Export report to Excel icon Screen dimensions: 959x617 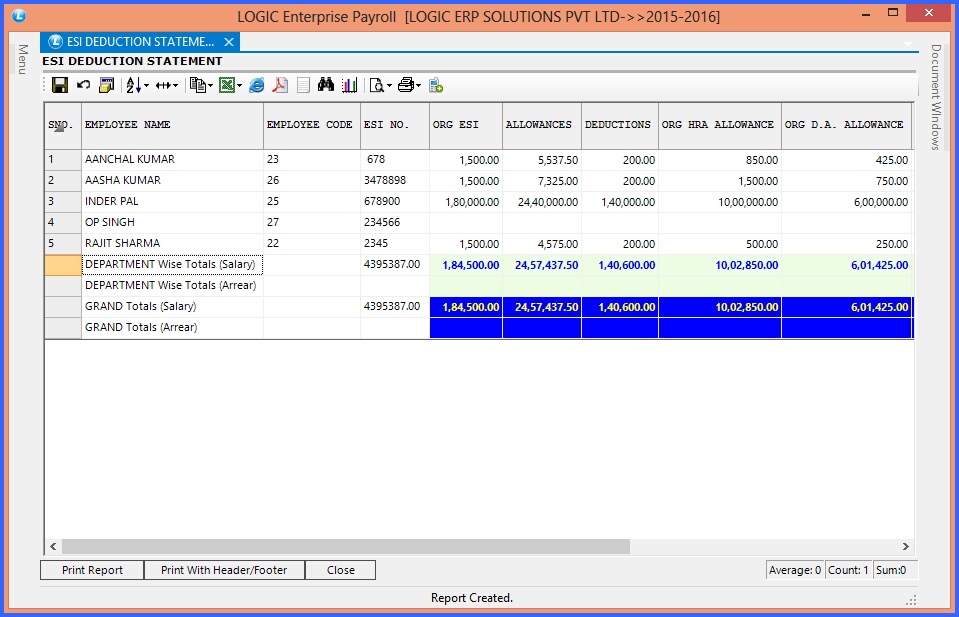pos(227,85)
